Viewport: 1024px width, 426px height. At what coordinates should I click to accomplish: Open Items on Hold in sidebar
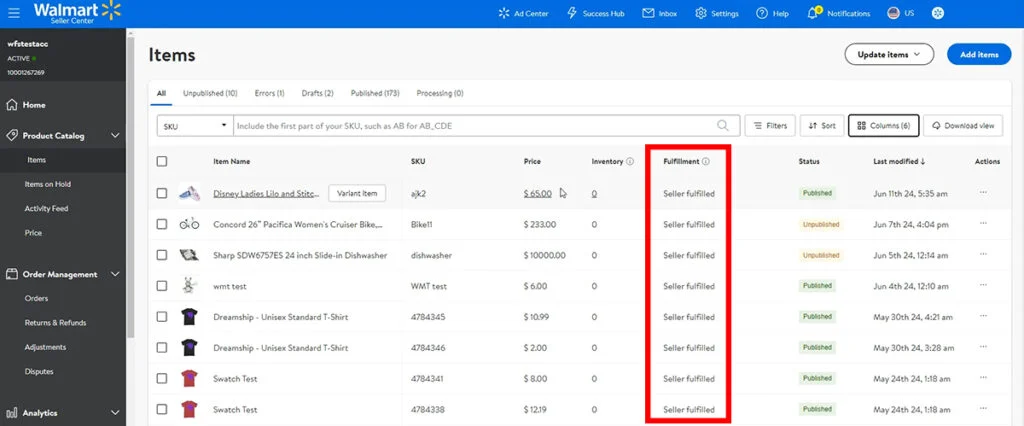(48, 184)
